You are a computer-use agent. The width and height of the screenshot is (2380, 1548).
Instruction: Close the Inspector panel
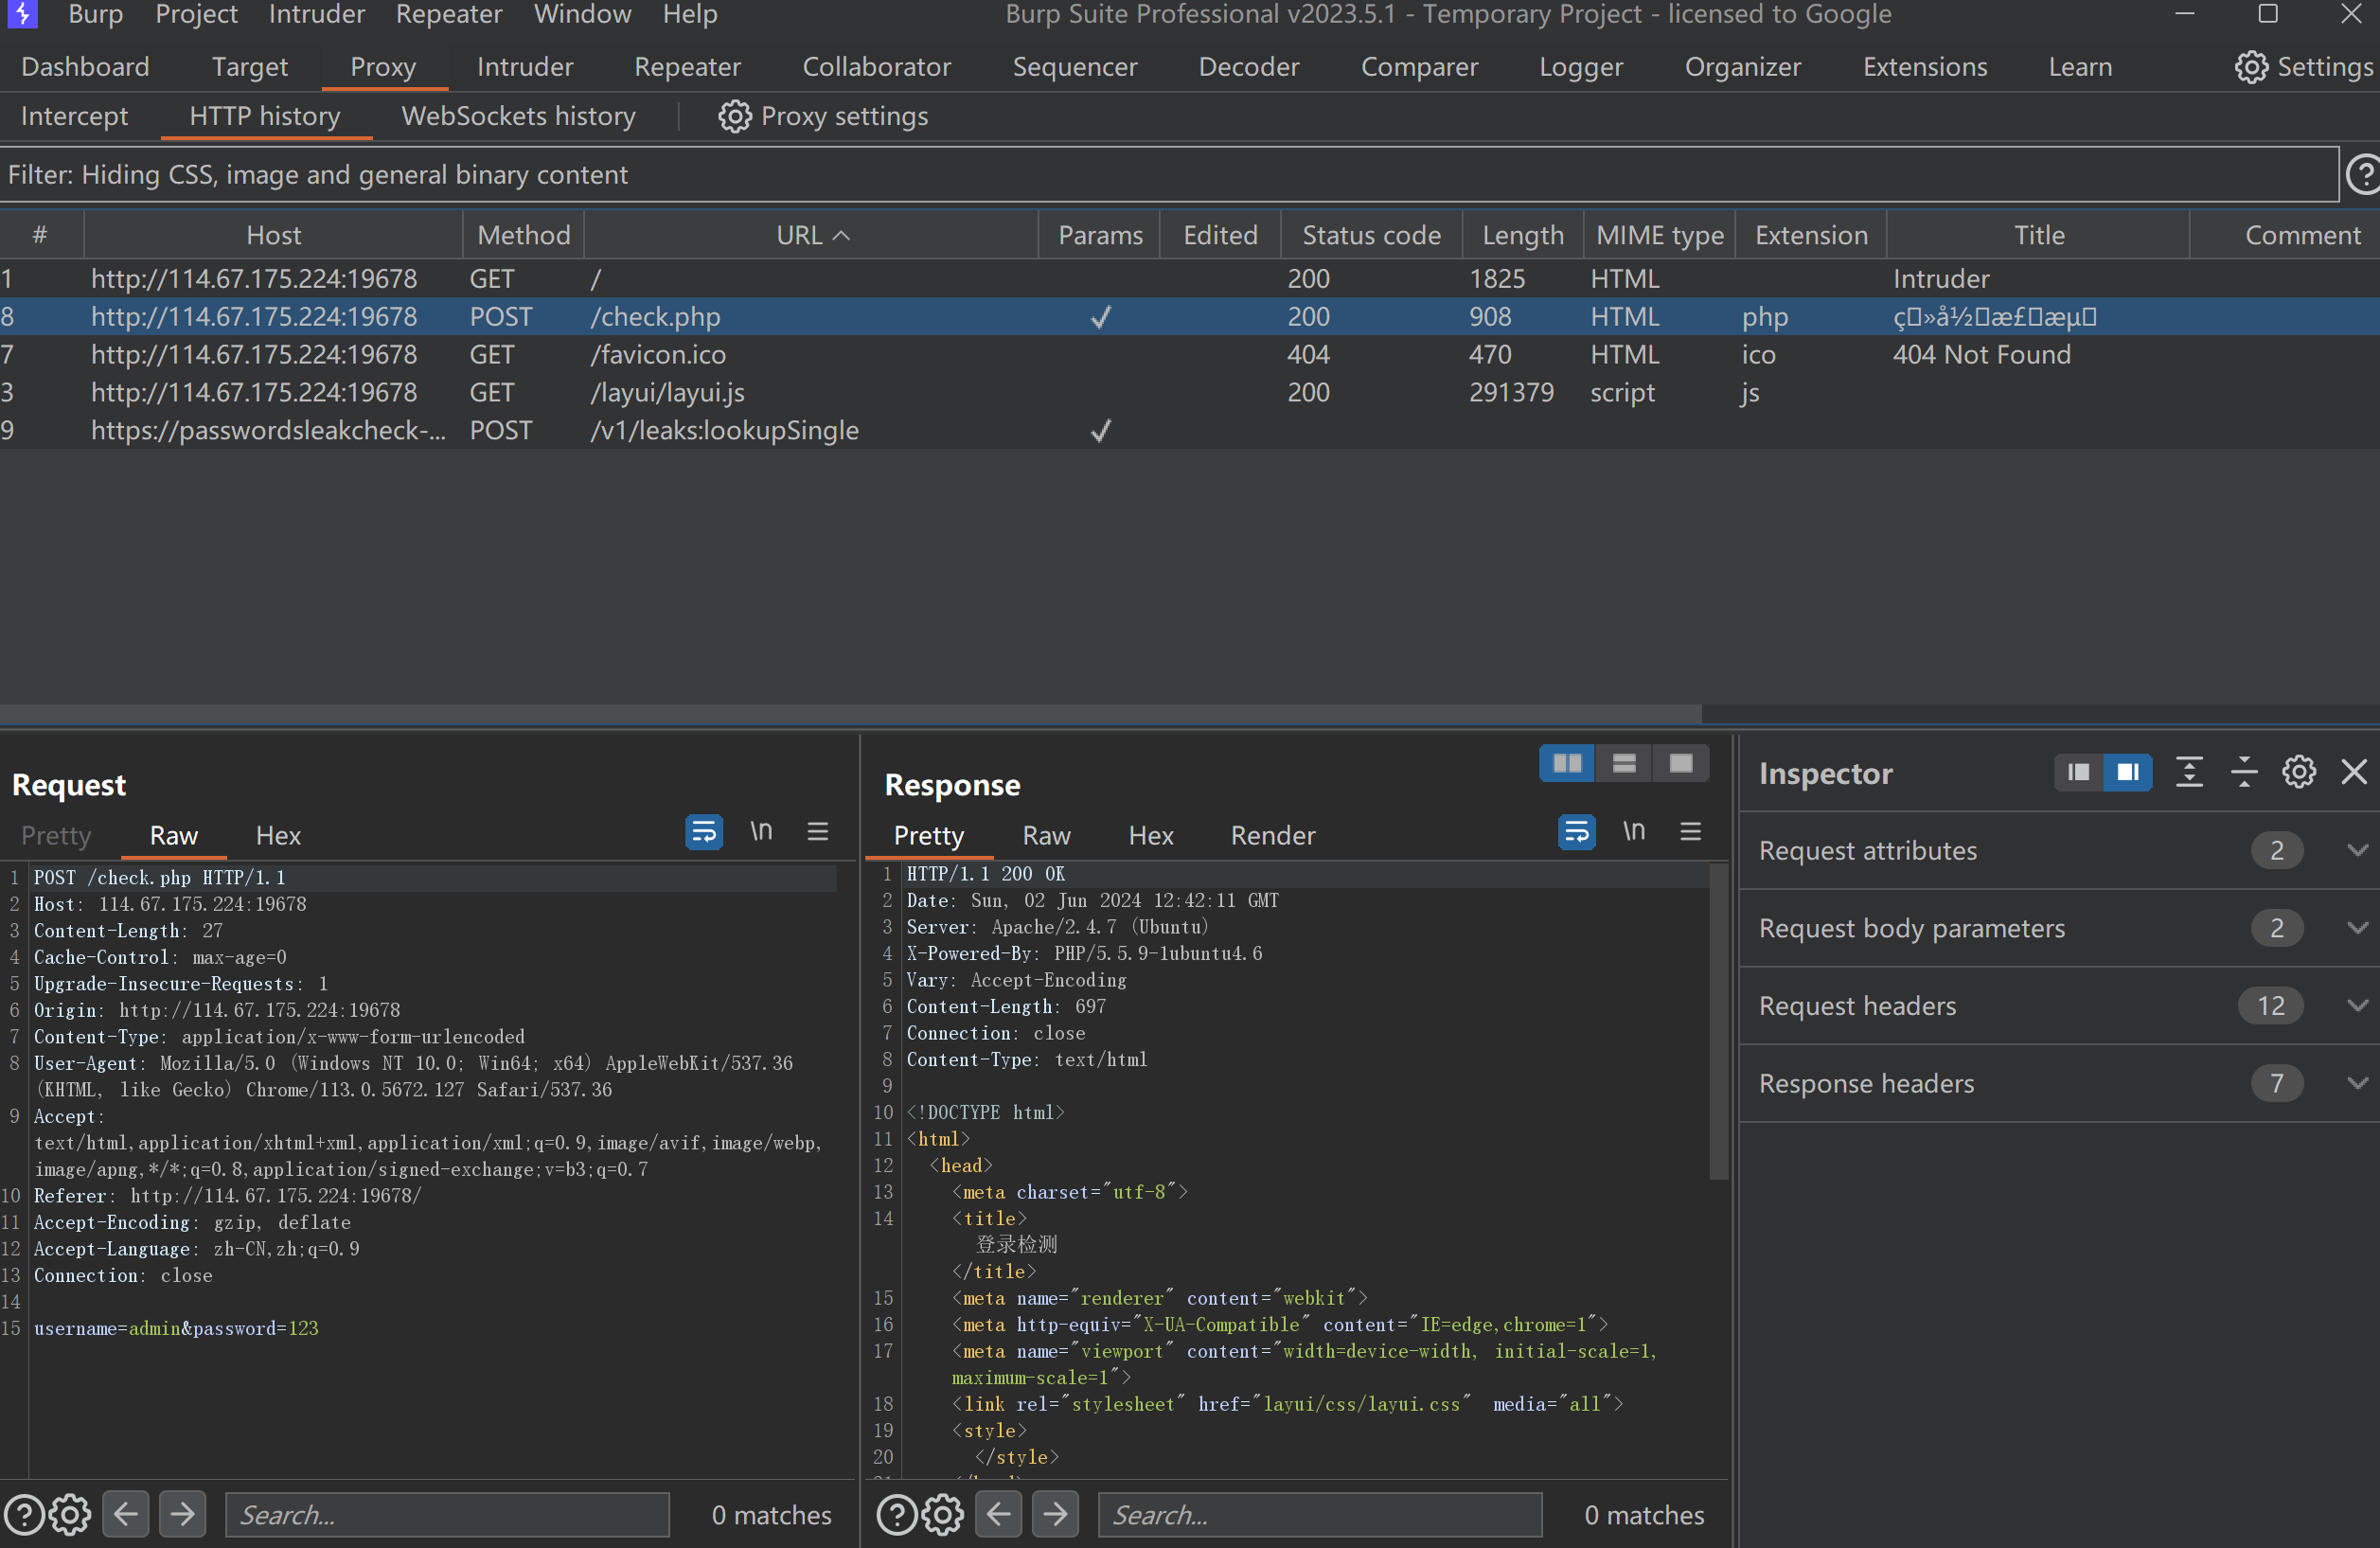2354,772
